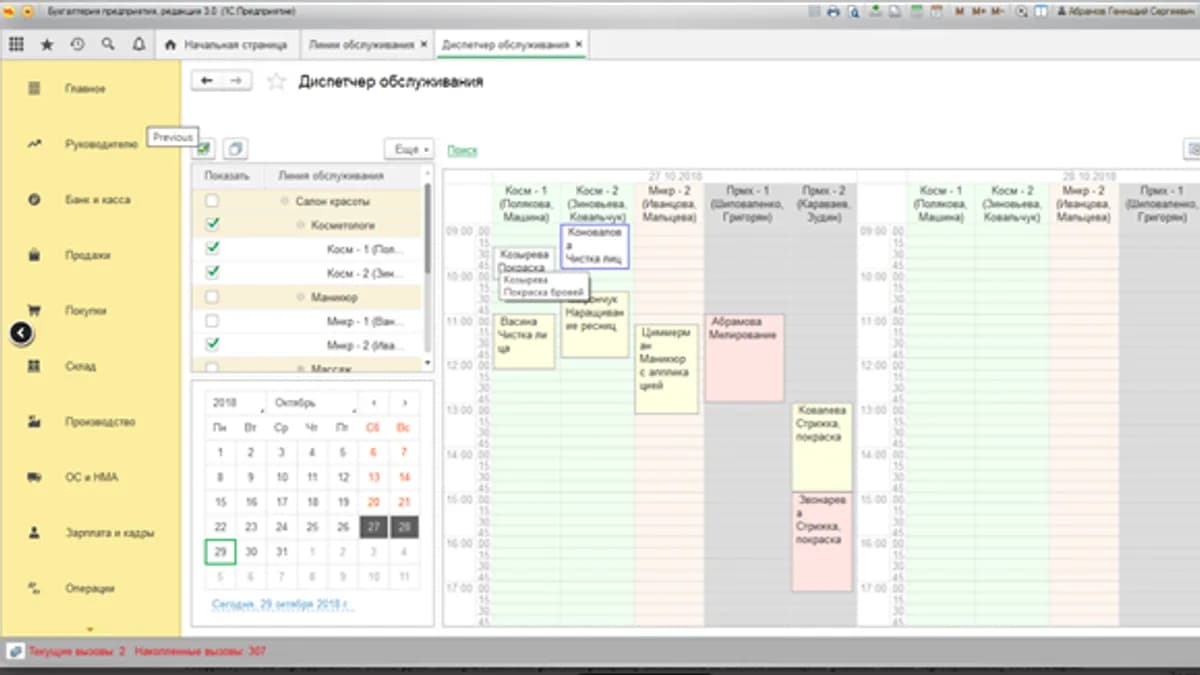Uncheck the Косметологи show checkbox
This screenshot has height=675, width=1200.
click(212, 224)
